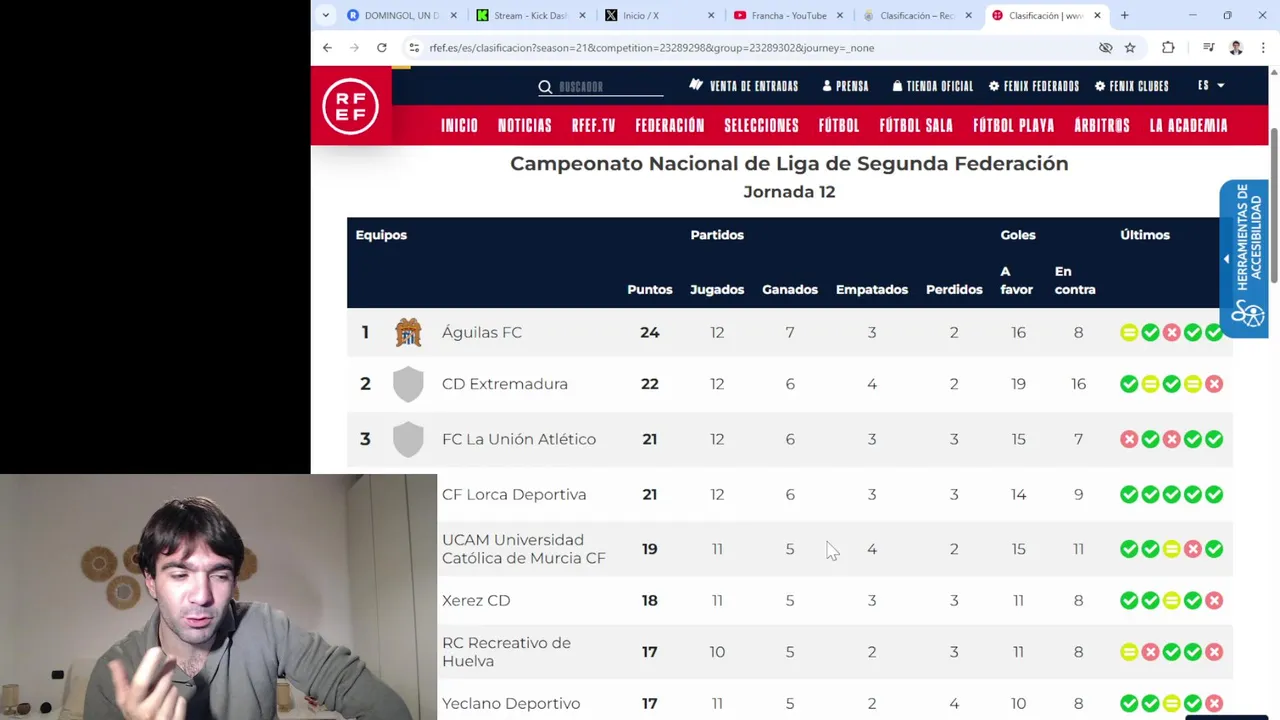This screenshot has width=1280, height=720.
Task: Open the Federación menu item
Action: coord(670,125)
